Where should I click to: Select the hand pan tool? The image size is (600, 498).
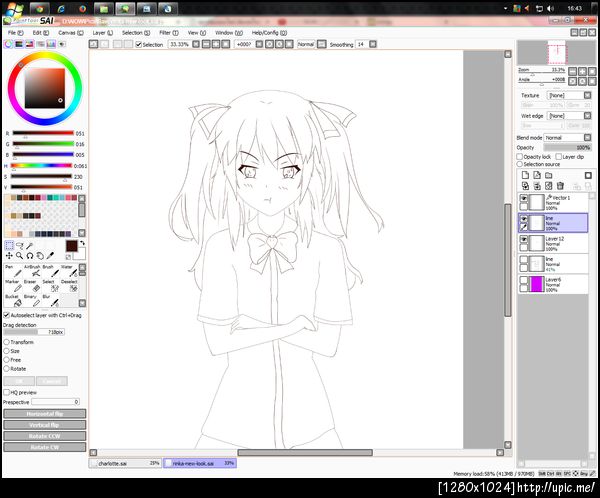click(x=40, y=256)
